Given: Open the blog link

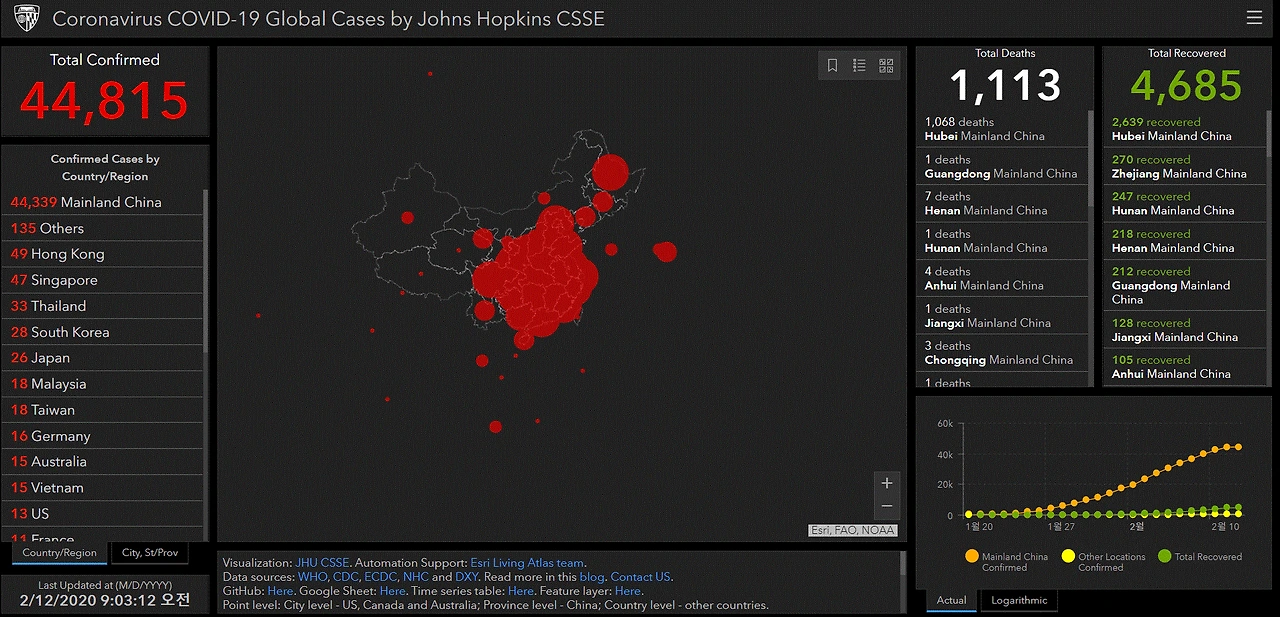Looking at the screenshot, I should click(x=592, y=577).
